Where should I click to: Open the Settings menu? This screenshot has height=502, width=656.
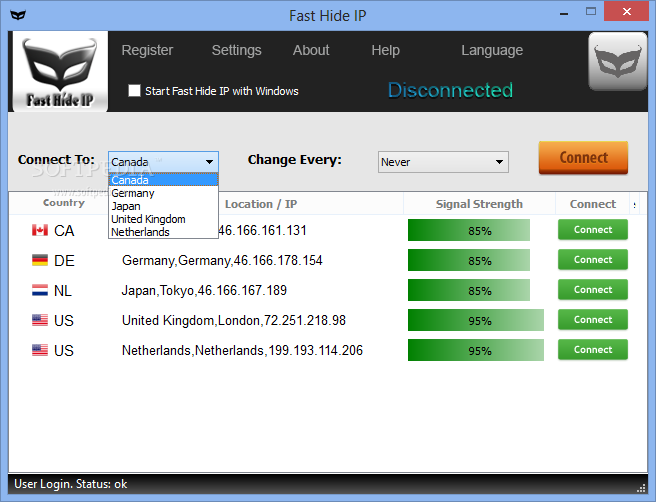tap(236, 50)
